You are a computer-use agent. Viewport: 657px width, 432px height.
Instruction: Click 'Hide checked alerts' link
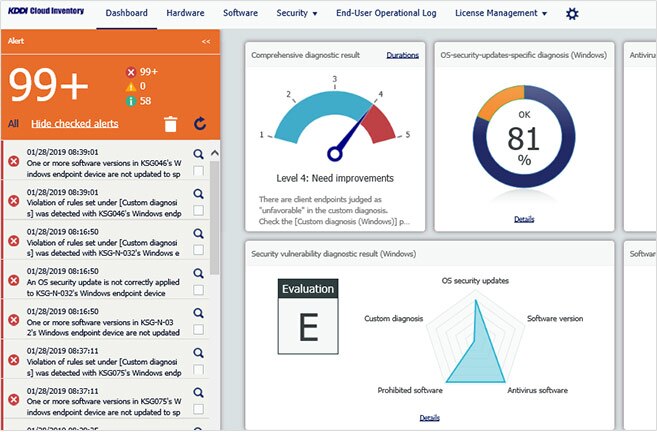pos(75,124)
